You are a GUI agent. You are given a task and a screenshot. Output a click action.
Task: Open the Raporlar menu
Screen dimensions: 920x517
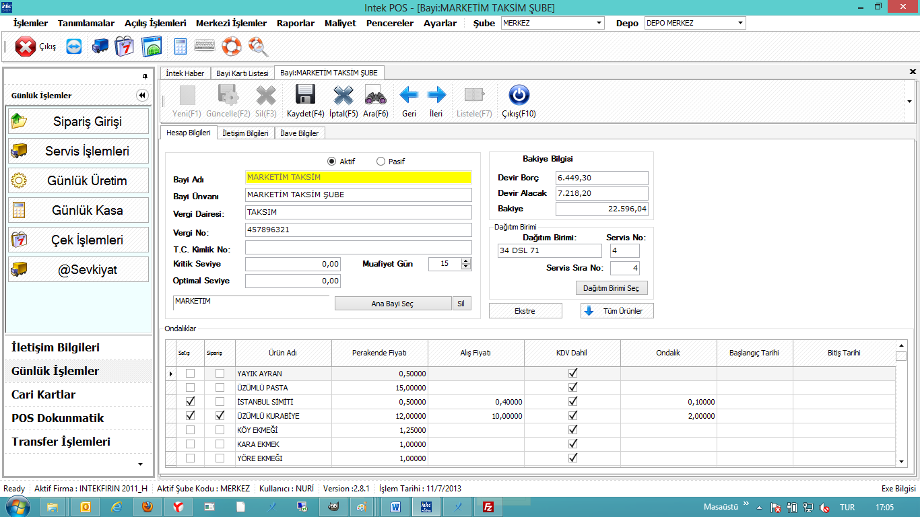point(295,21)
